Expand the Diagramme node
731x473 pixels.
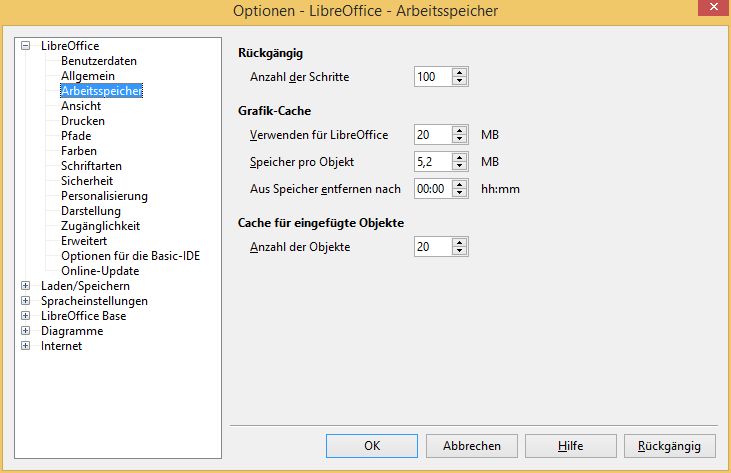26,330
